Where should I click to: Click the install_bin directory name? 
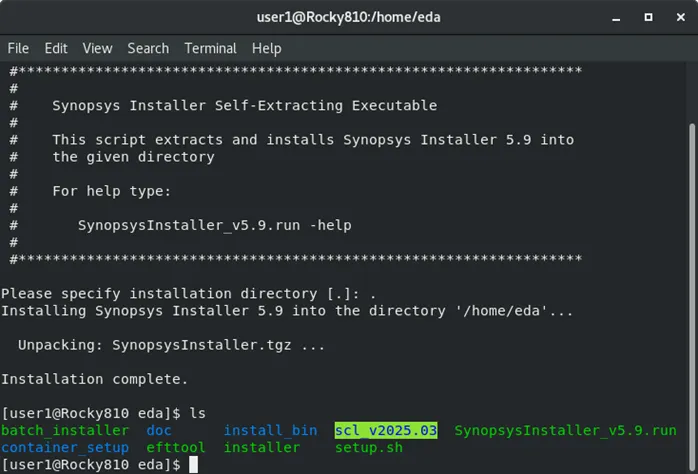point(271,430)
